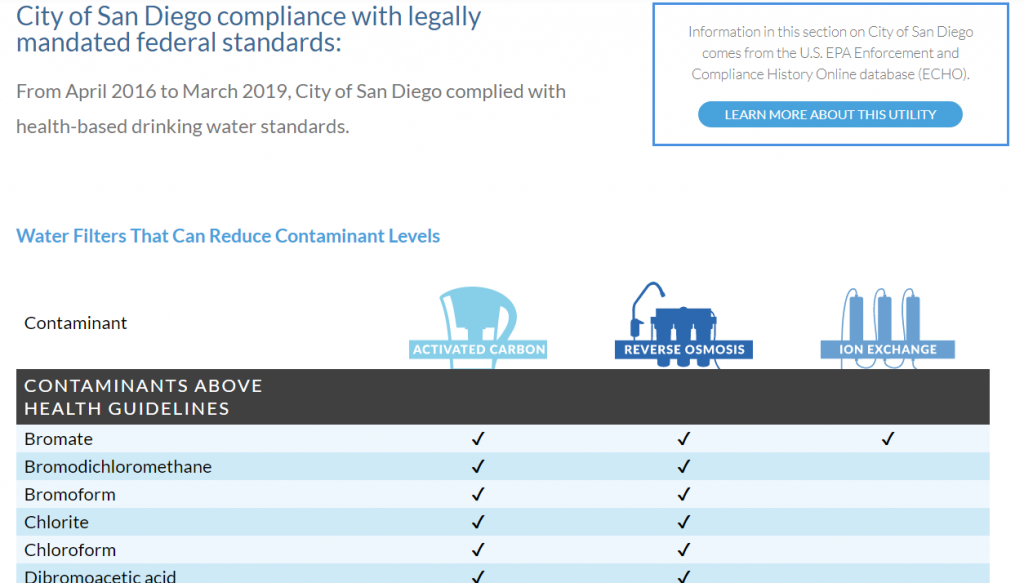
Task: Click the Activated Carbon pitcher icon
Action: click(x=478, y=326)
